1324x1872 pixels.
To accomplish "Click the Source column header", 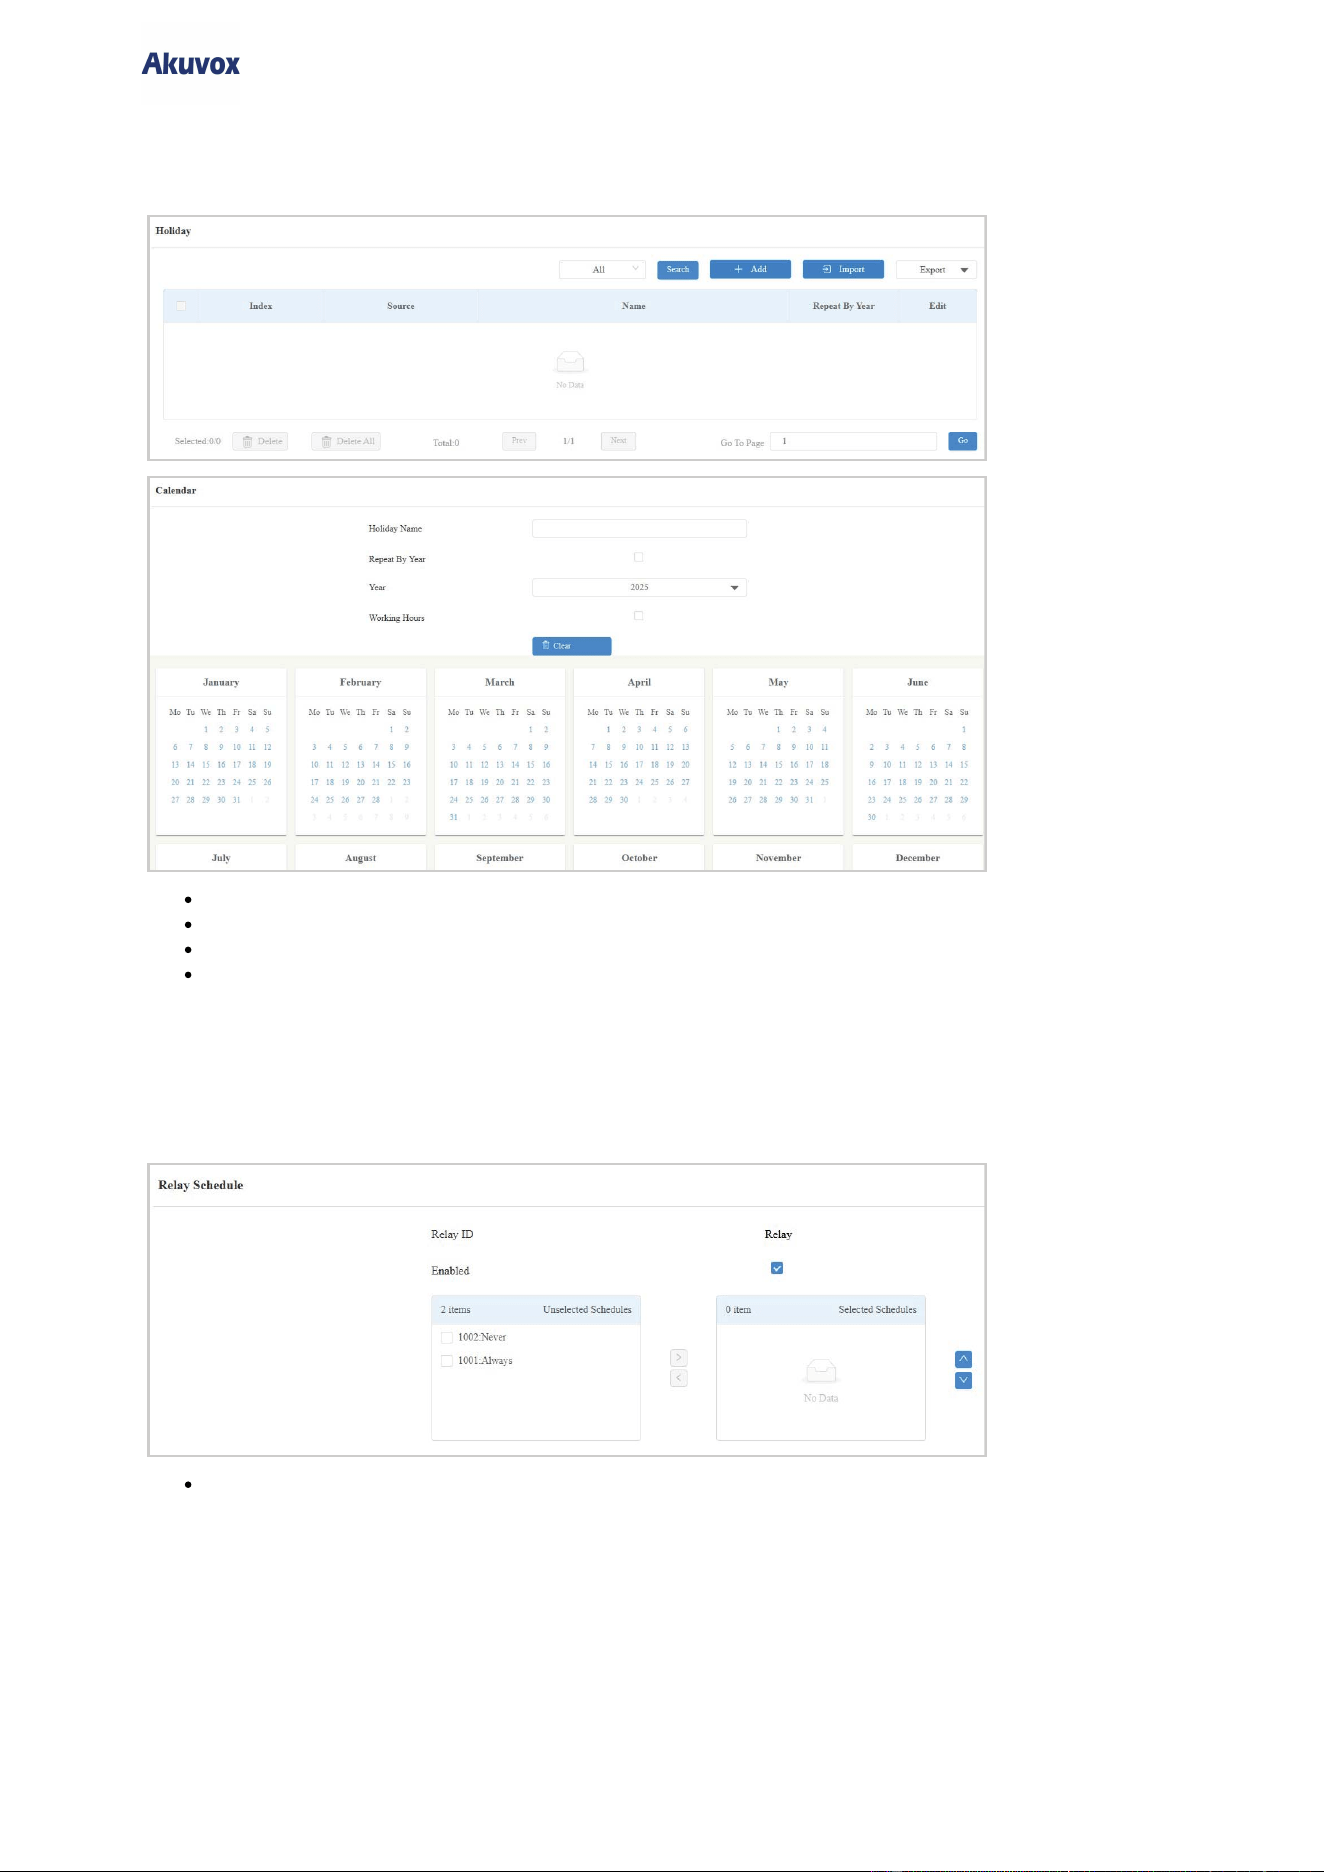I will [x=401, y=306].
